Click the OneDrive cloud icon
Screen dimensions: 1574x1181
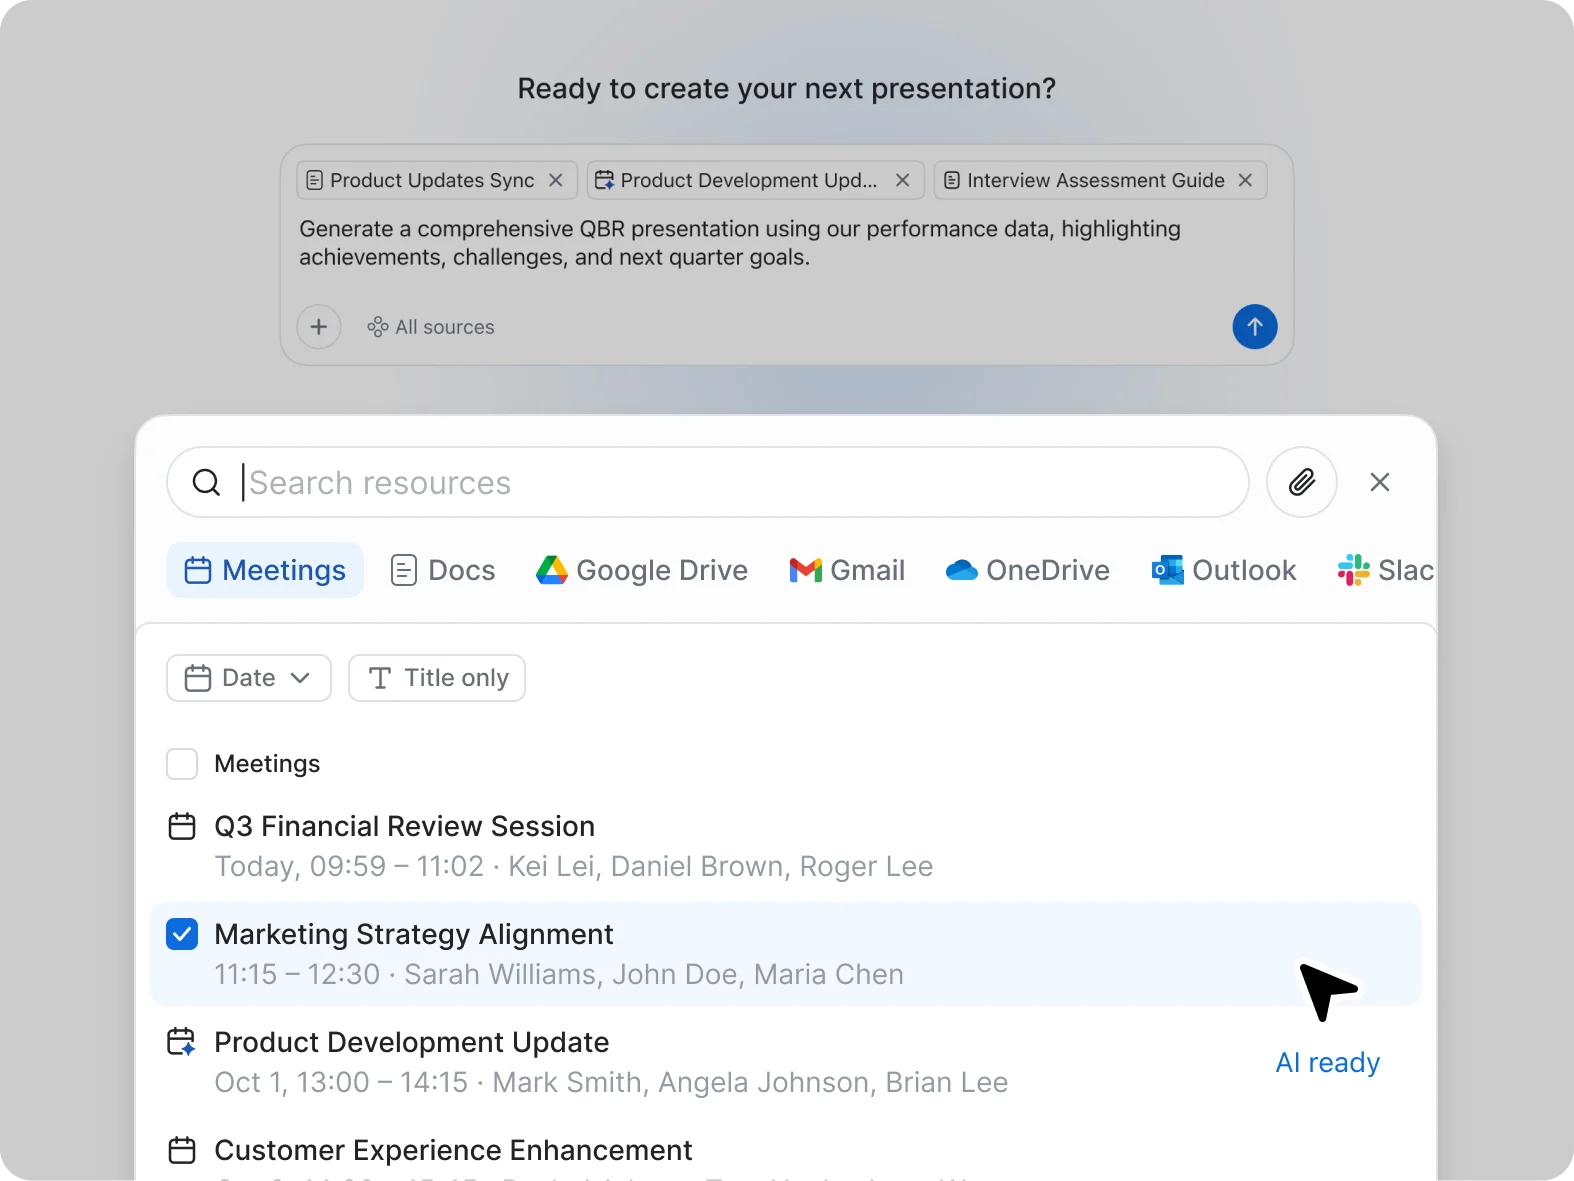(962, 570)
